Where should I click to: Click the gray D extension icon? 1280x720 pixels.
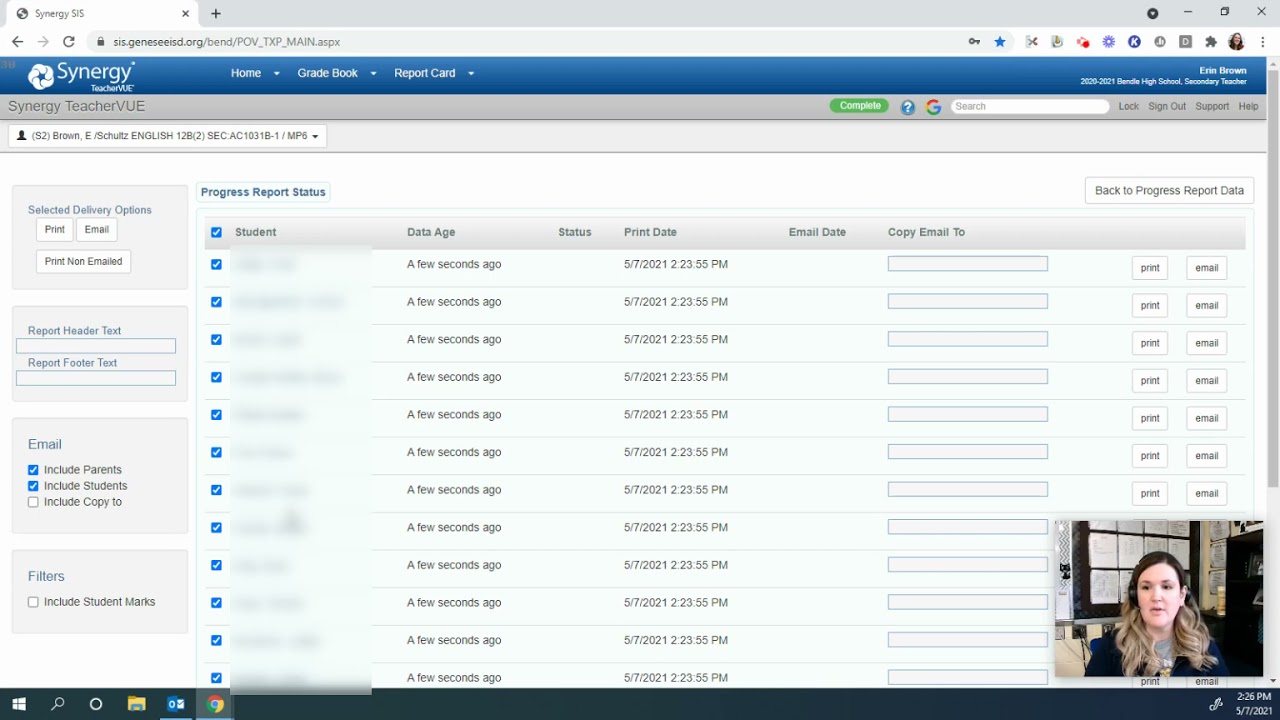click(1185, 42)
